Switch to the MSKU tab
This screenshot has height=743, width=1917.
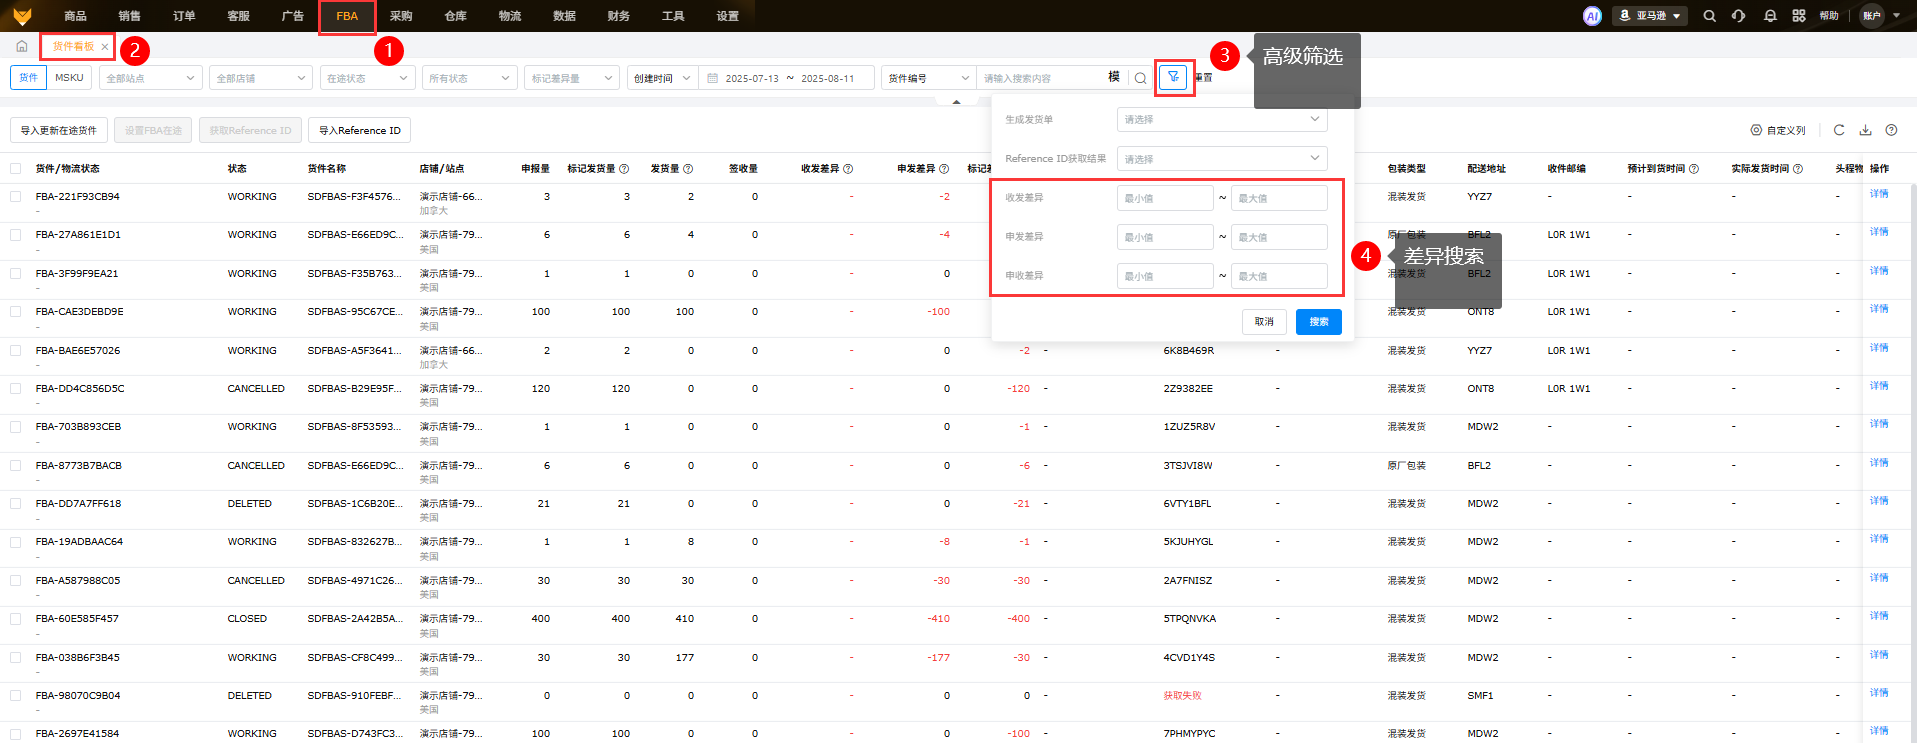pos(69,77)
